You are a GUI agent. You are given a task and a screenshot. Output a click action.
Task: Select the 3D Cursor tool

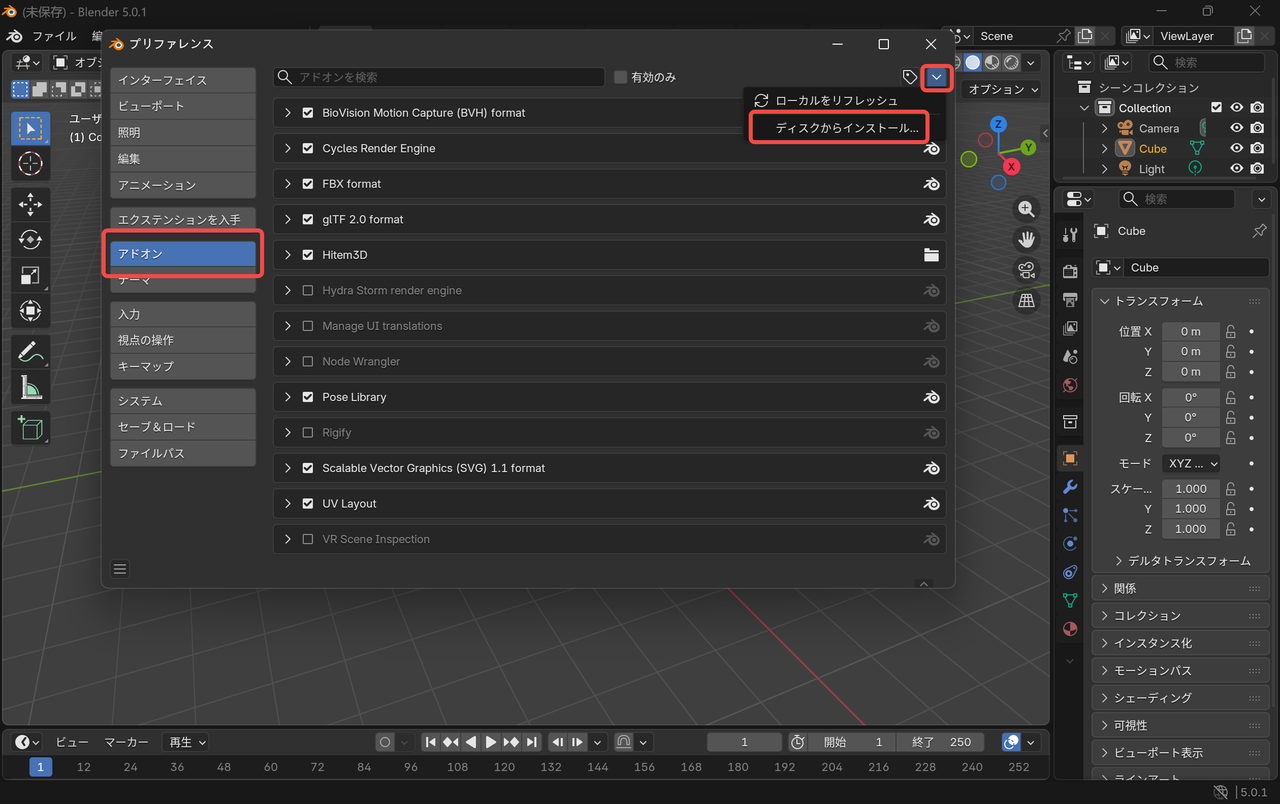pyautogui.click(x=30, y=163)
